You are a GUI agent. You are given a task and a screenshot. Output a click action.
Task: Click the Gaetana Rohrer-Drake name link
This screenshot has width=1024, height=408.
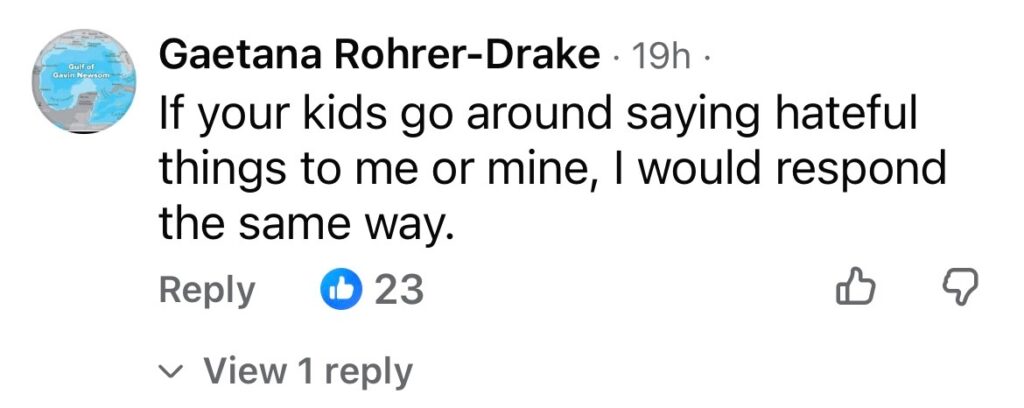(x=380, y=57)
